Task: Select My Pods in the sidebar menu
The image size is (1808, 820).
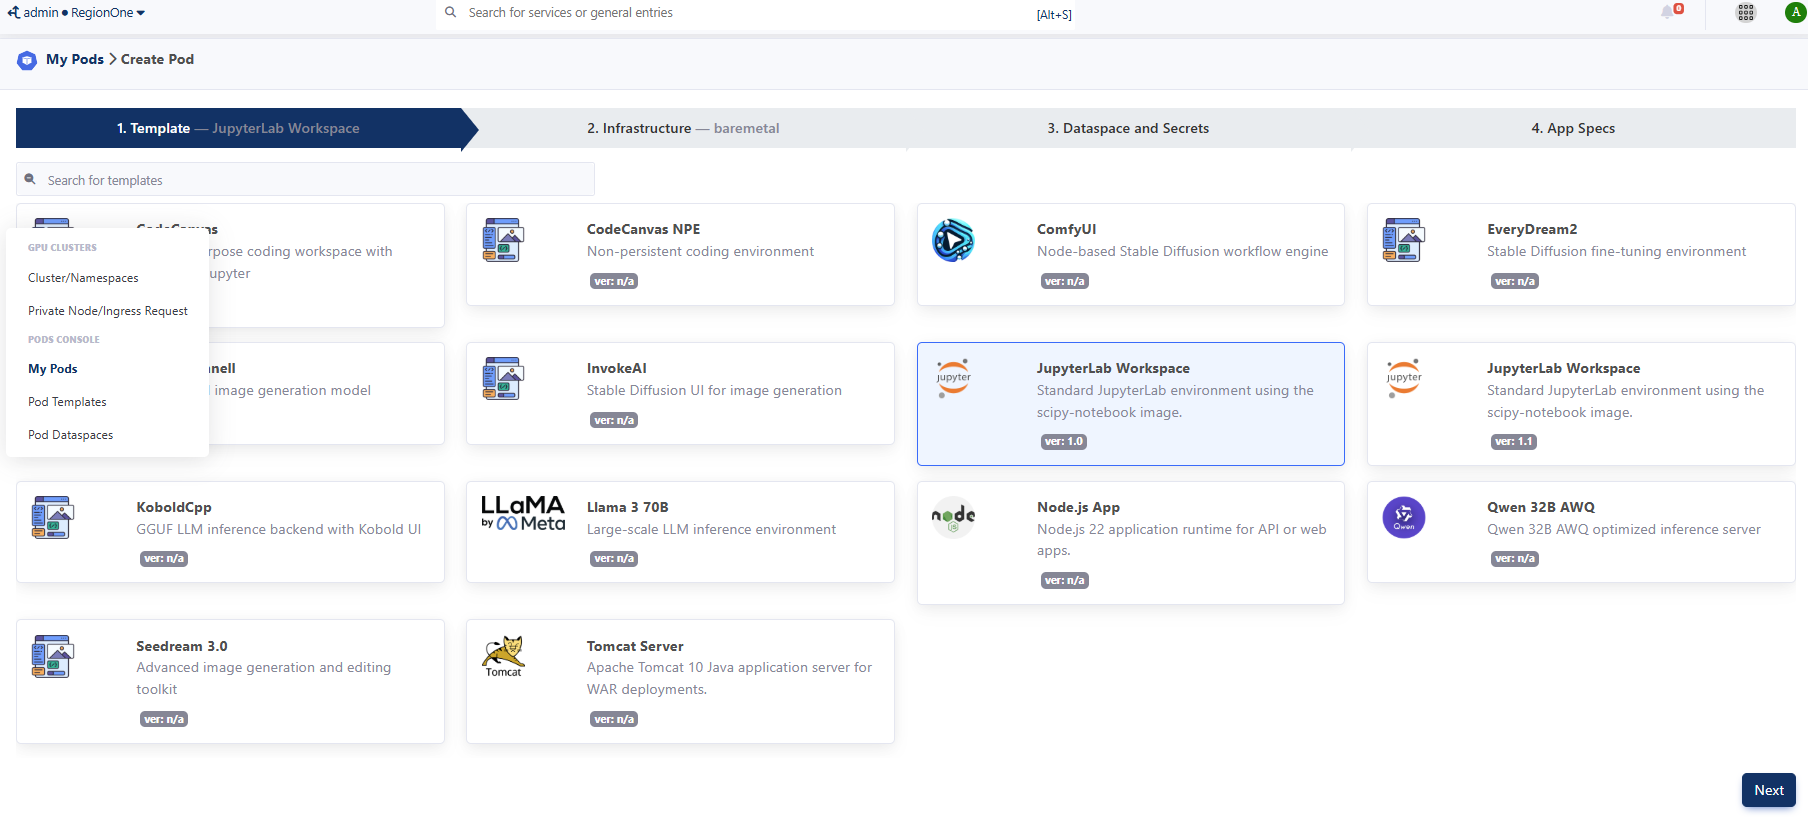Action: [x=53, y=369]
